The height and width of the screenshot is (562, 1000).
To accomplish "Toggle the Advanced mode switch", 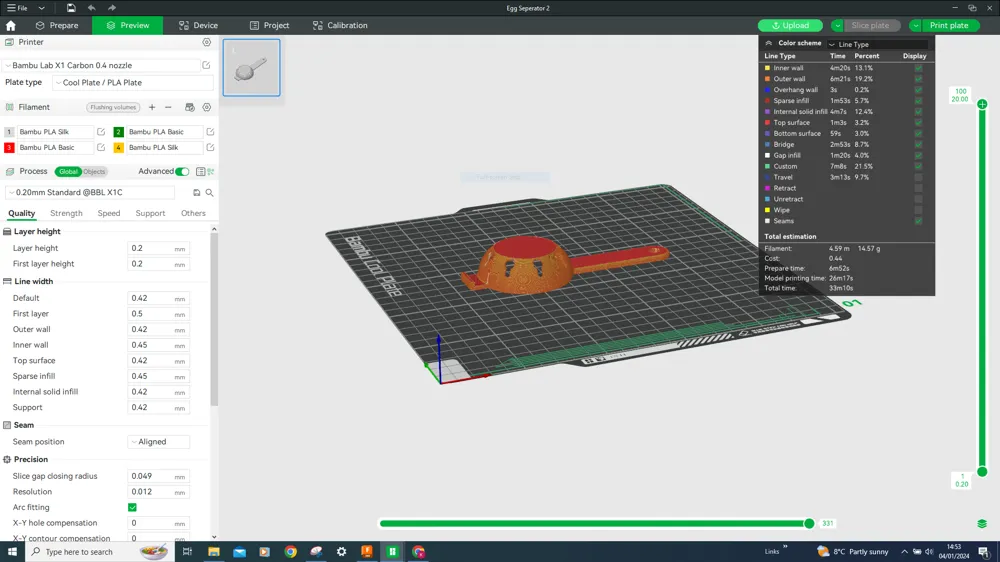I will (182, 172).
